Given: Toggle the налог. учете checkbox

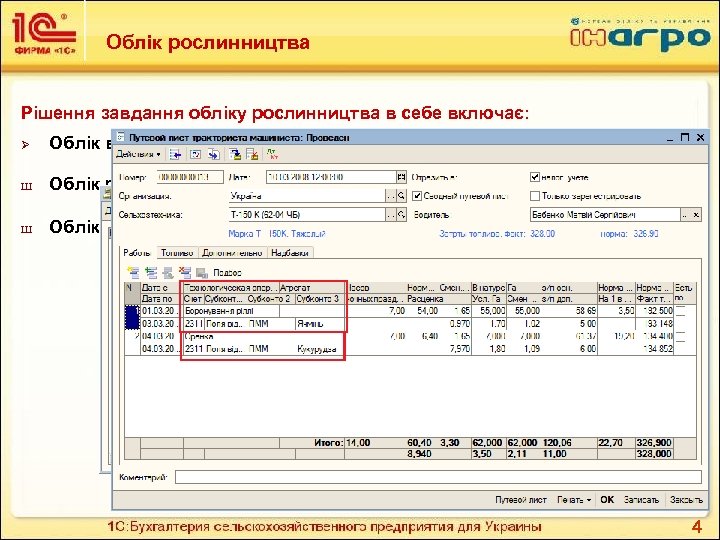Looking at the screenshot, I should [x=534, y=177].
